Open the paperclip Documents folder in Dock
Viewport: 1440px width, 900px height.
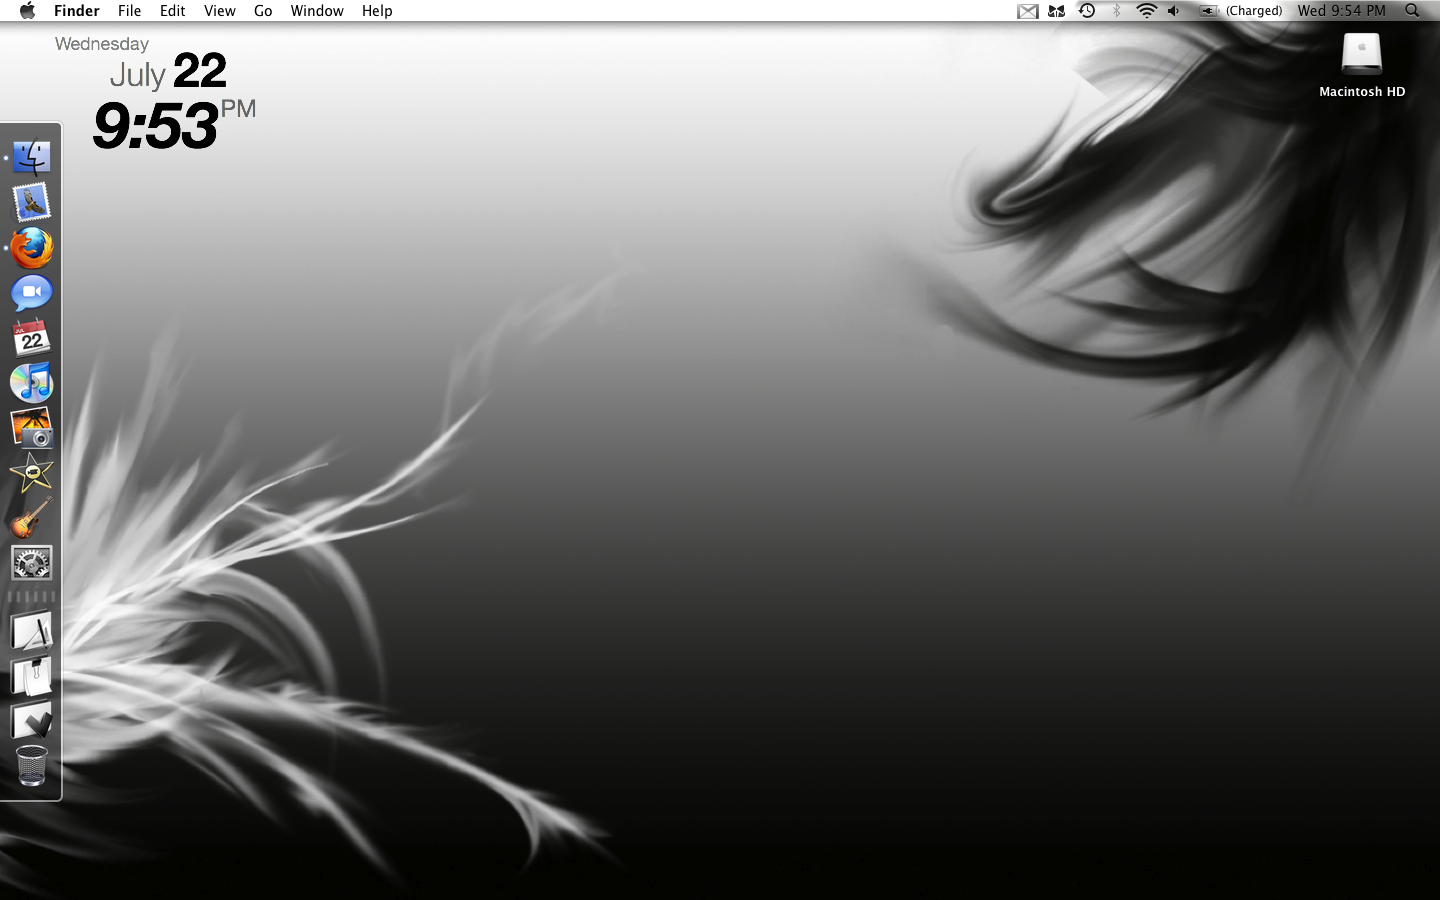(32, 676)
